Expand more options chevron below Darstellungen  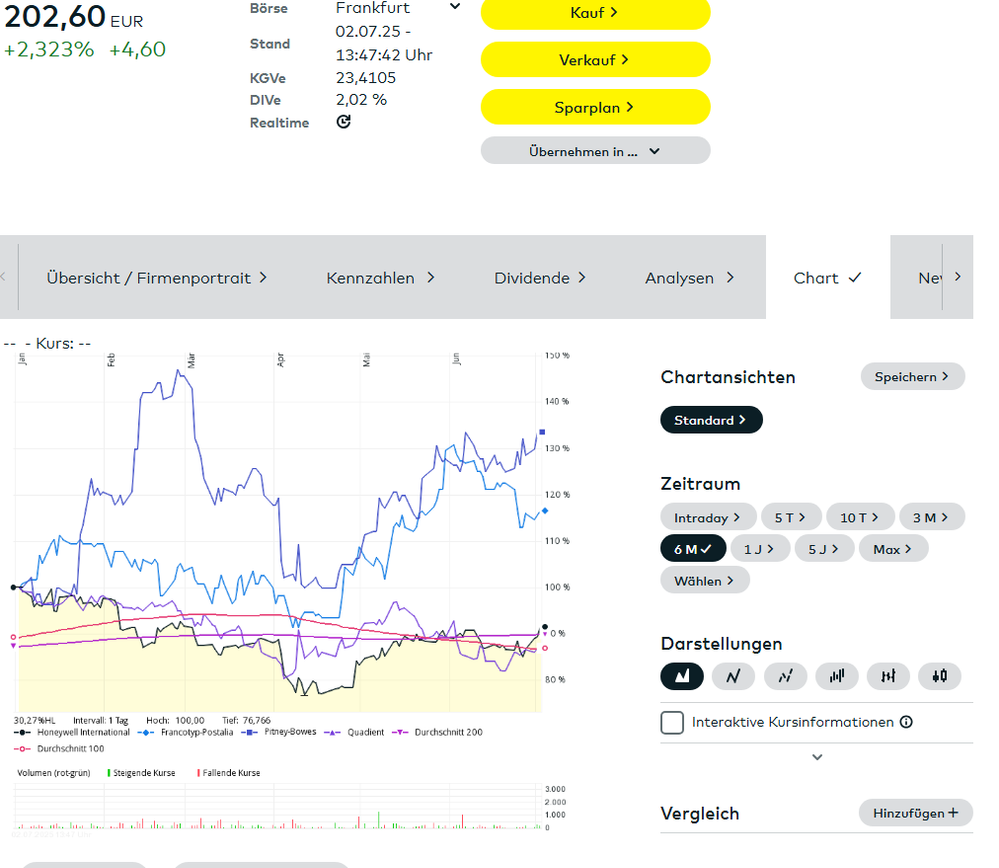coord(817,757)
